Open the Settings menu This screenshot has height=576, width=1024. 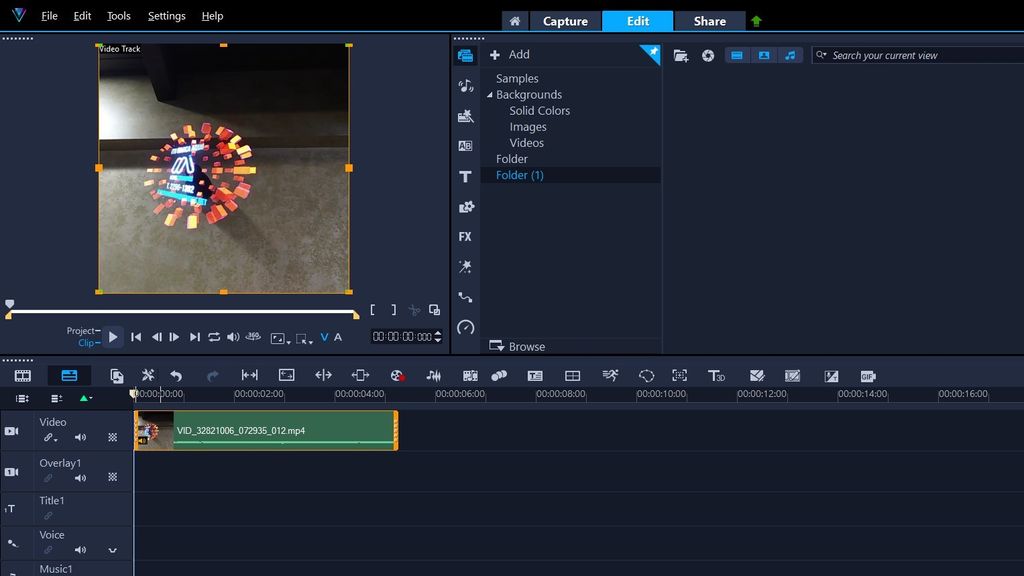(x=166, y=16)
